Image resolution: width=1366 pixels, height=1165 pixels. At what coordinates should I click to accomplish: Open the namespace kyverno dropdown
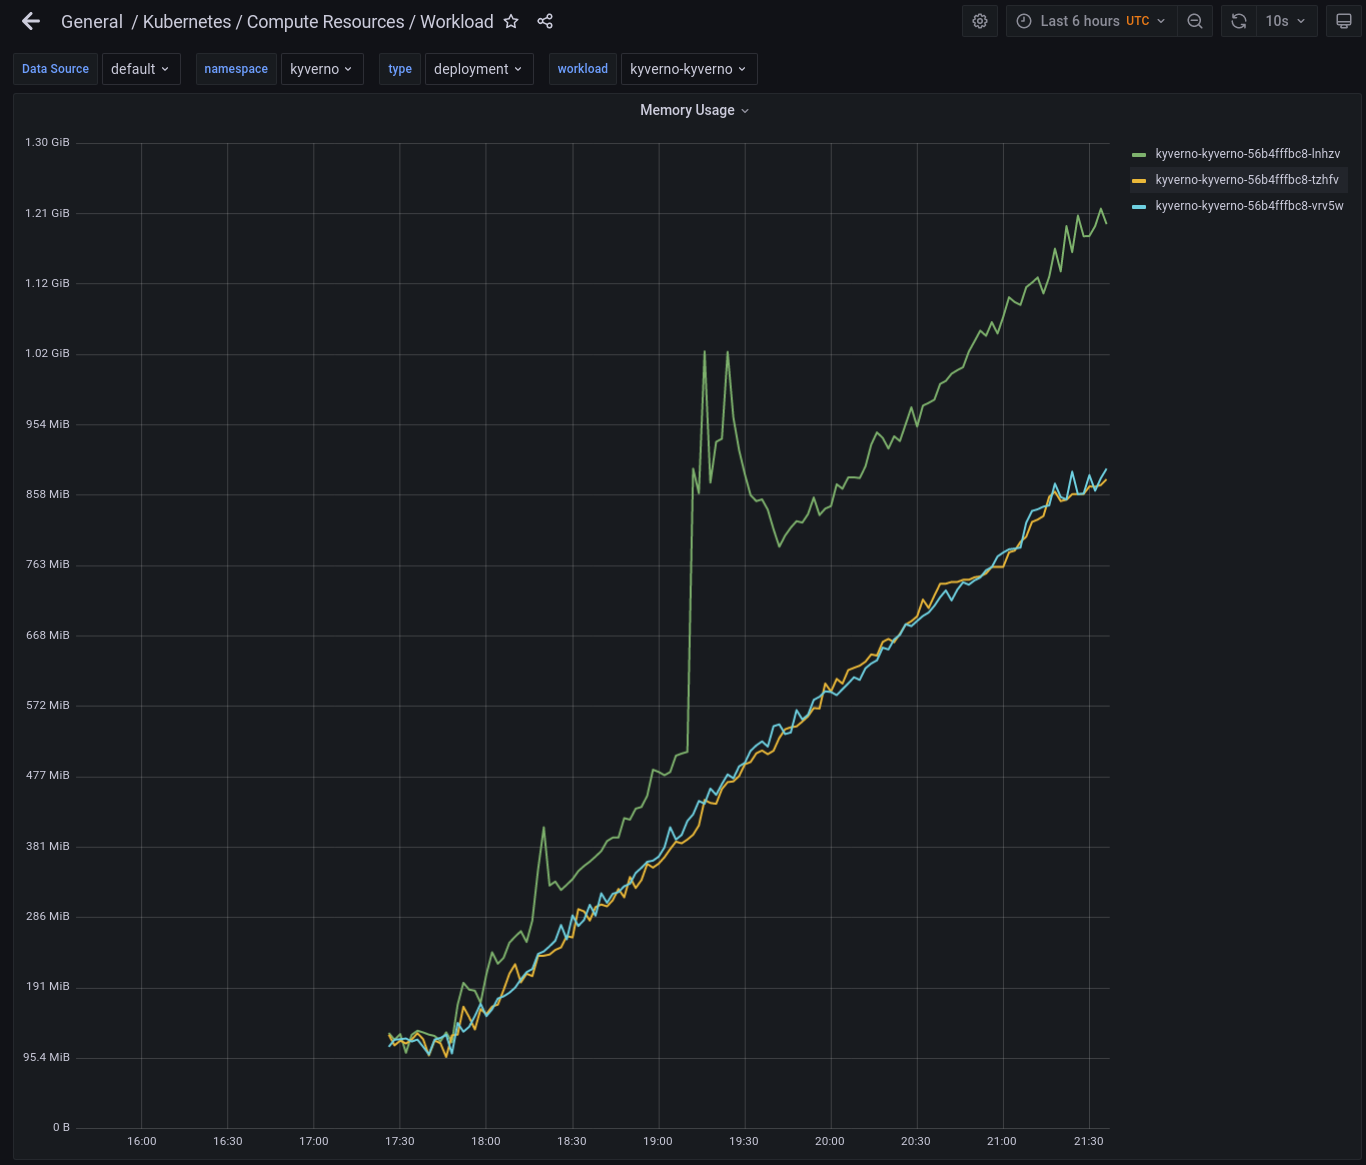click(x=322, y=69)
